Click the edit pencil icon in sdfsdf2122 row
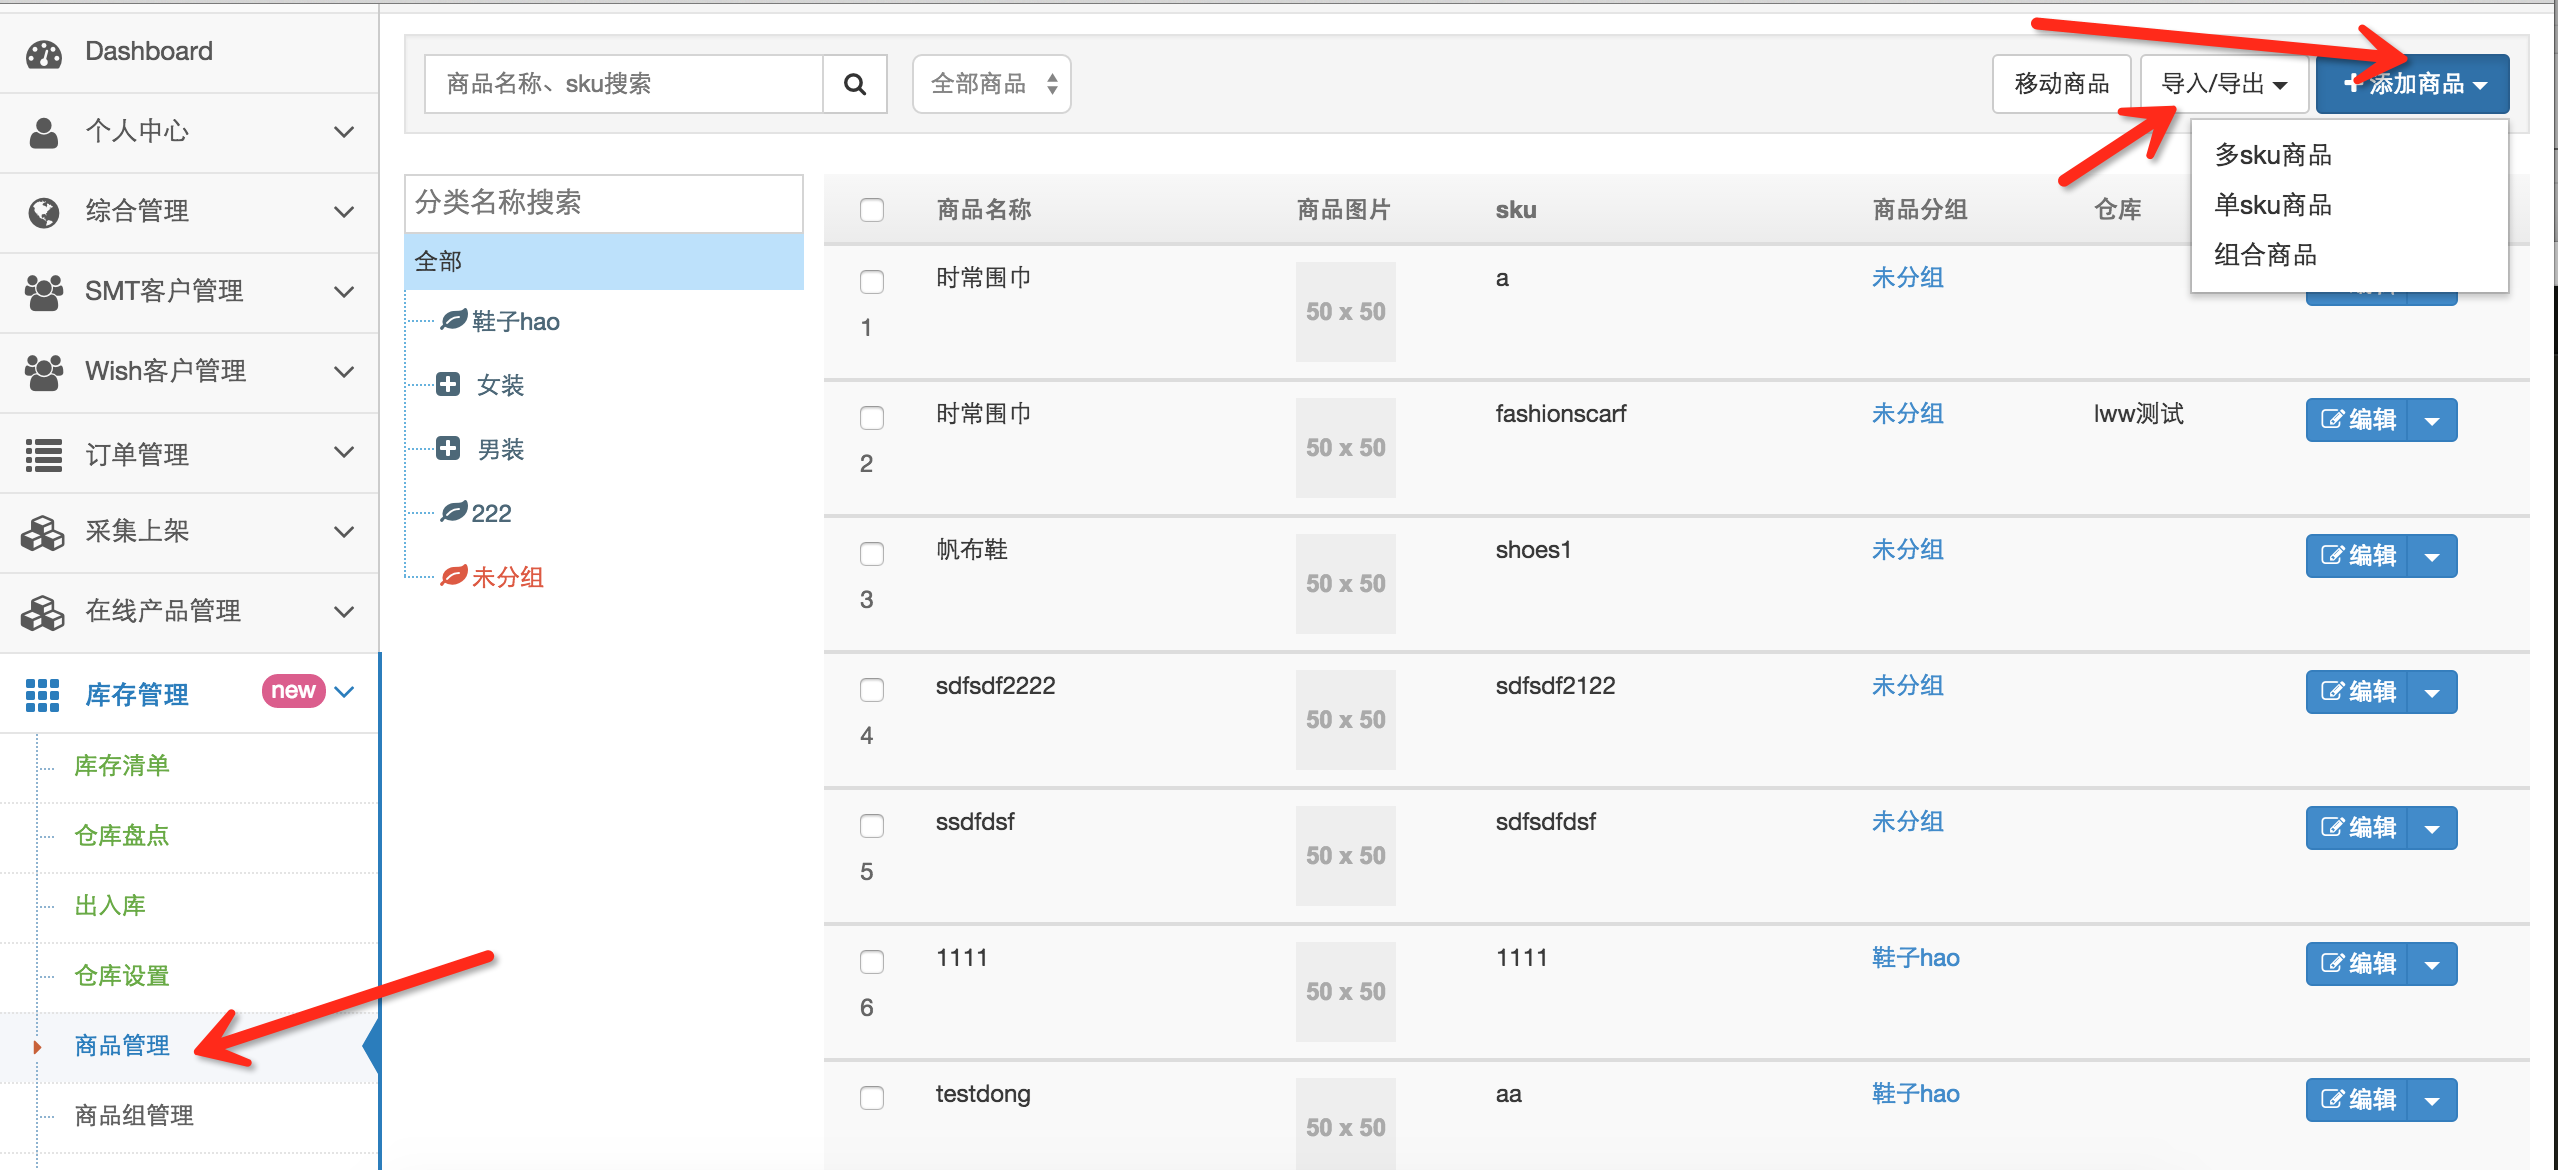The image size is (2558, 1170). point(2332,692)
